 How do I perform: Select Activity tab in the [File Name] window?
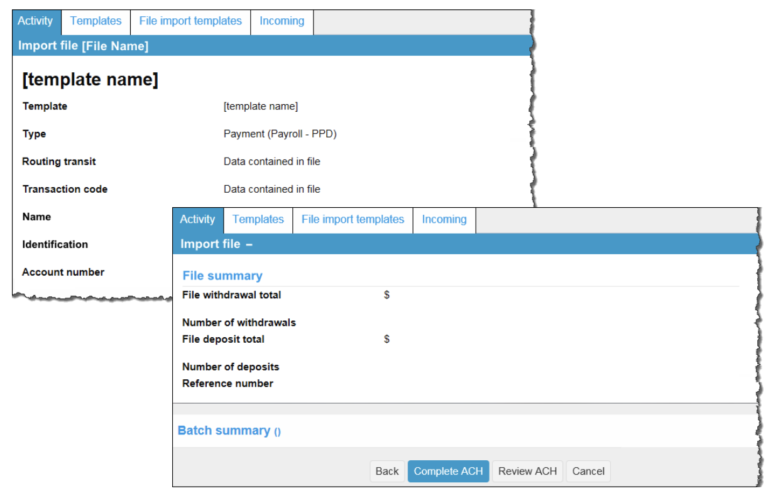[35, 21]
